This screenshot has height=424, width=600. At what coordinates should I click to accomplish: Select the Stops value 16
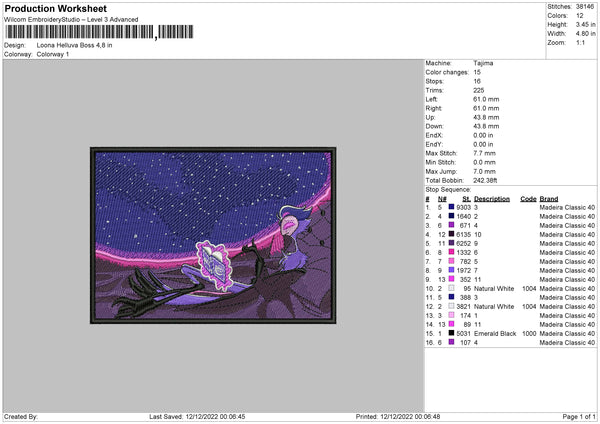pos(477,81)
